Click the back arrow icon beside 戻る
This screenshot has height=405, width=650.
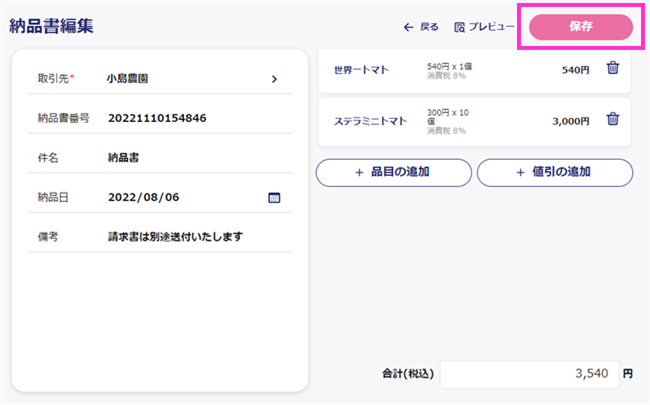[408, 27]
